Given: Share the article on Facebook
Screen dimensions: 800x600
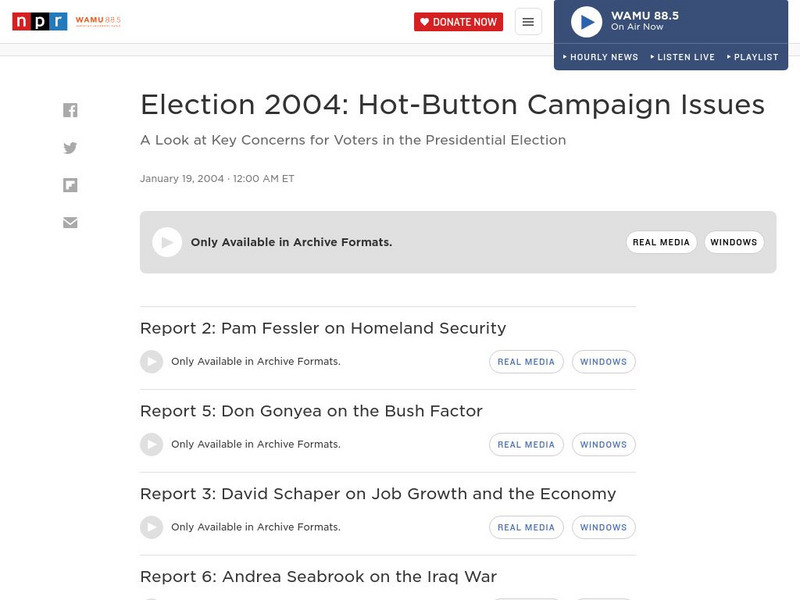Looking at the screenshot, I should point(70,109).
